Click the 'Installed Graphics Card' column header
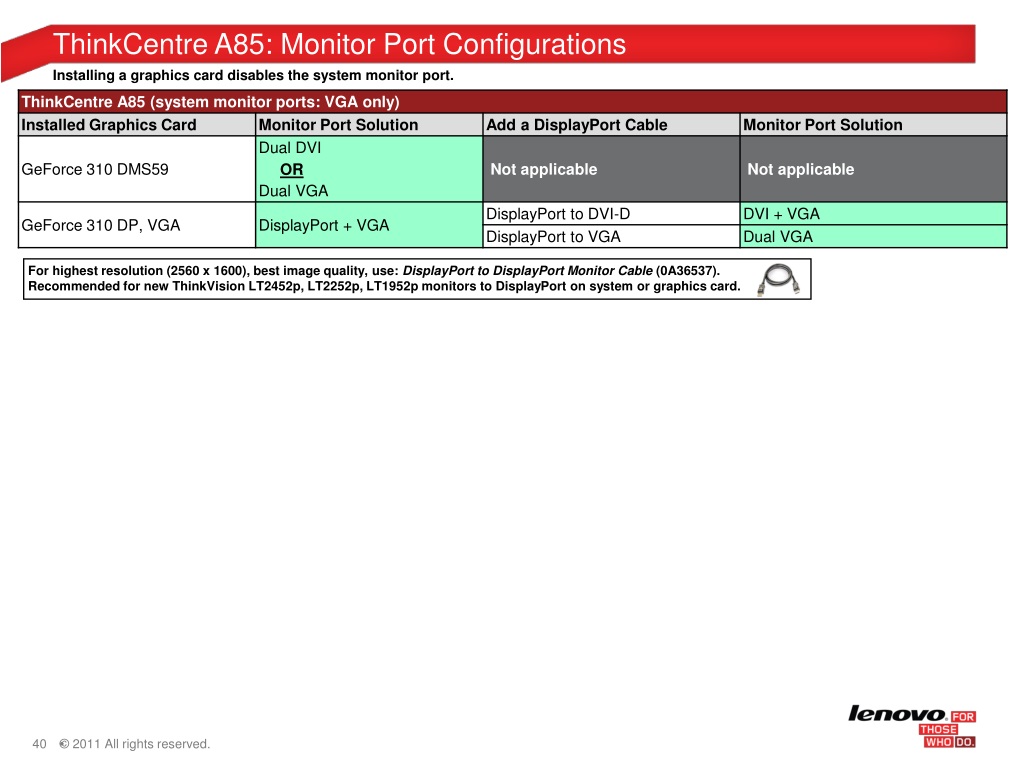This screenshot has width=1024, height=768. (137, 125)
